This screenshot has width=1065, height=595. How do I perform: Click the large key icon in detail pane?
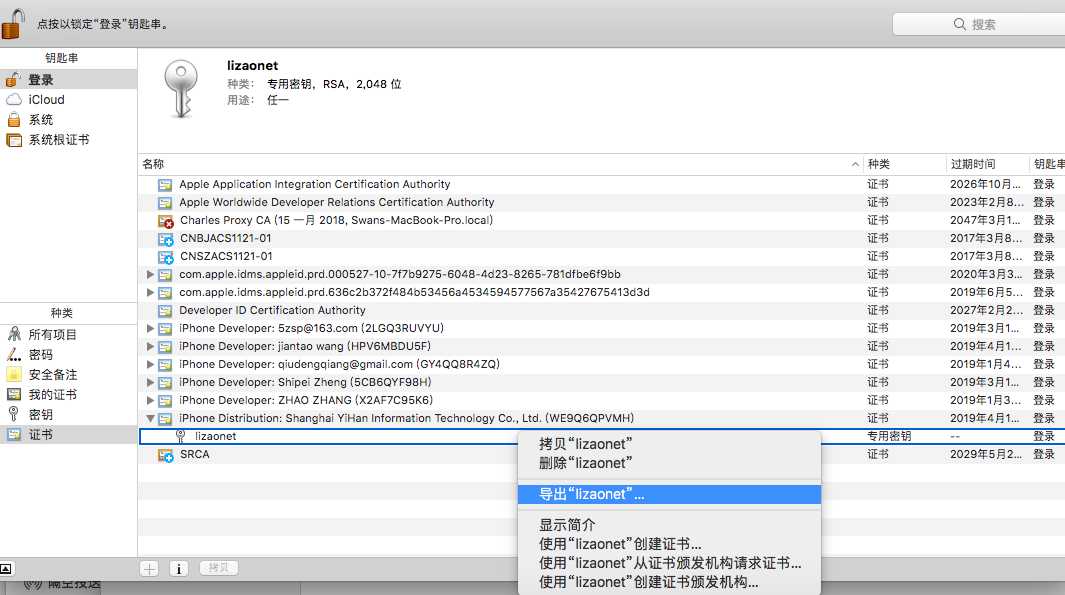click(x=181, y=89)
